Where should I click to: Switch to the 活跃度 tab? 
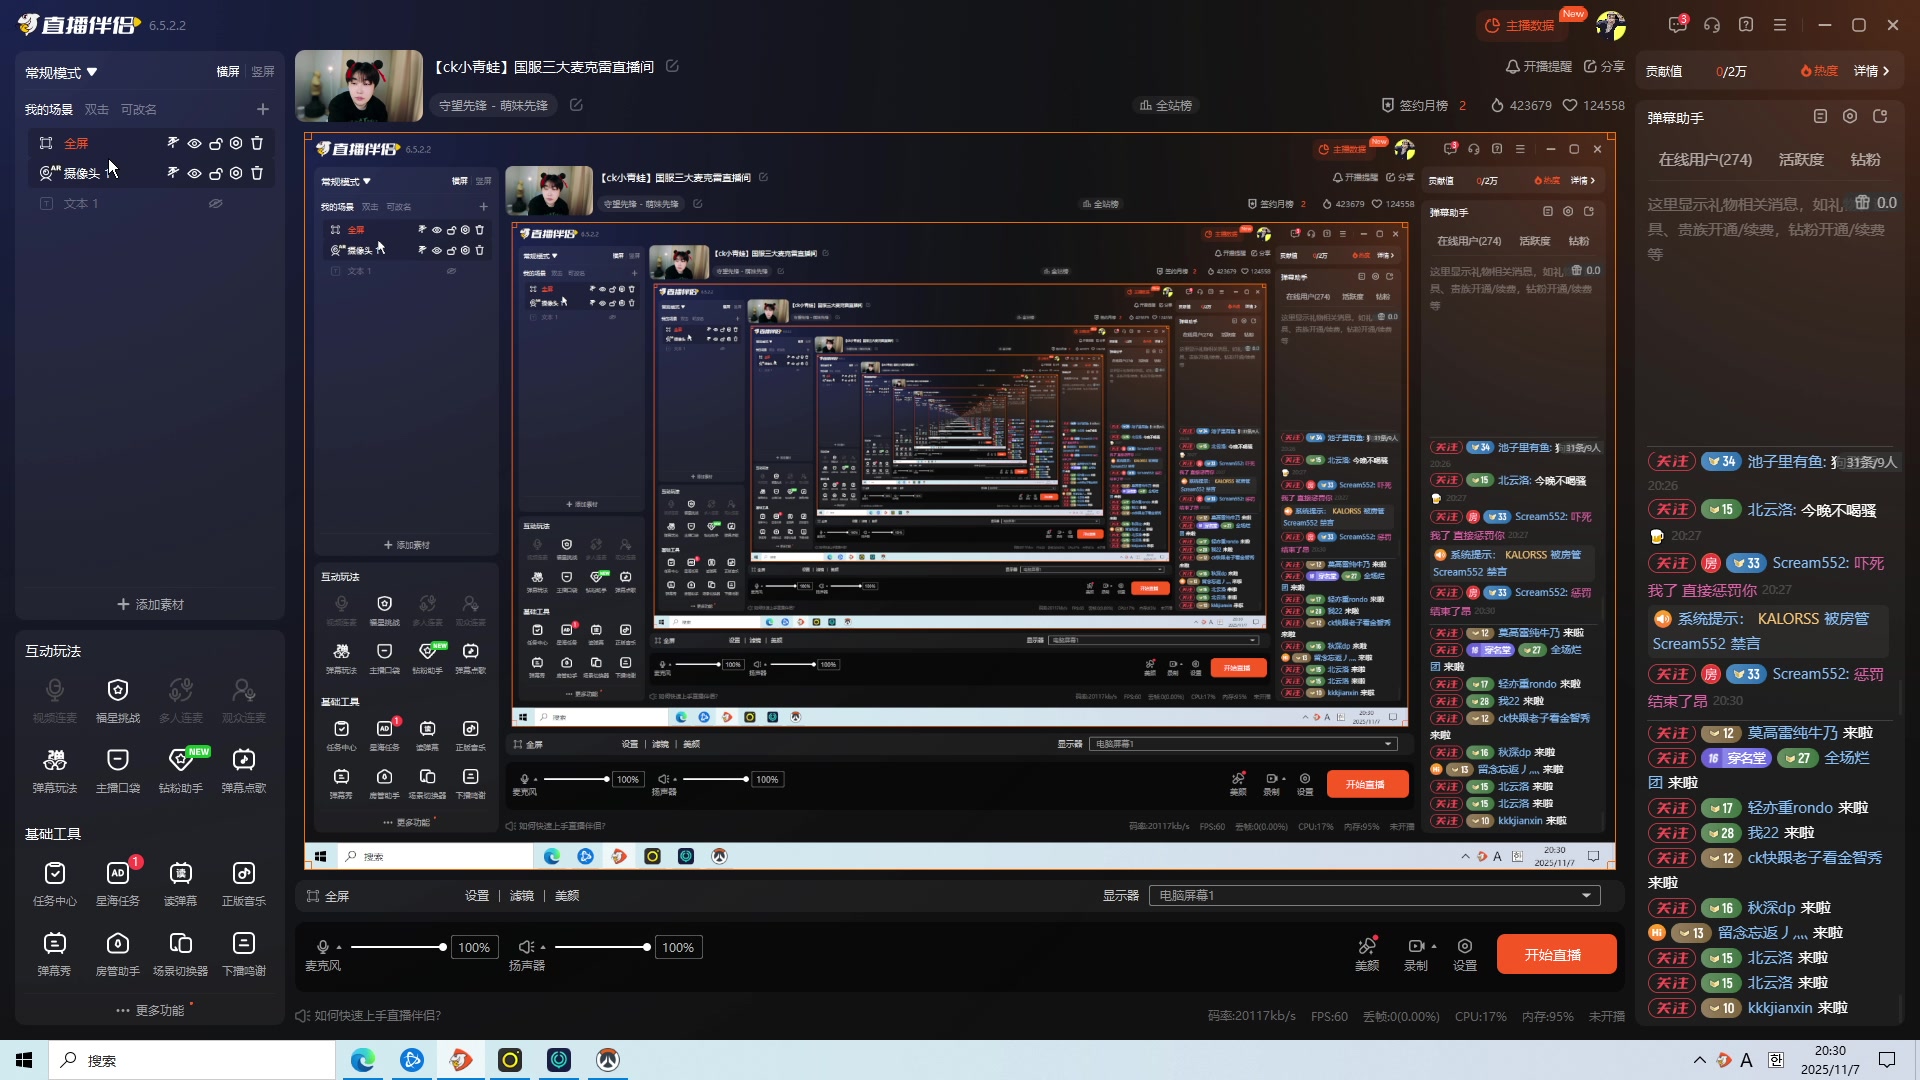click(1801, 160)
